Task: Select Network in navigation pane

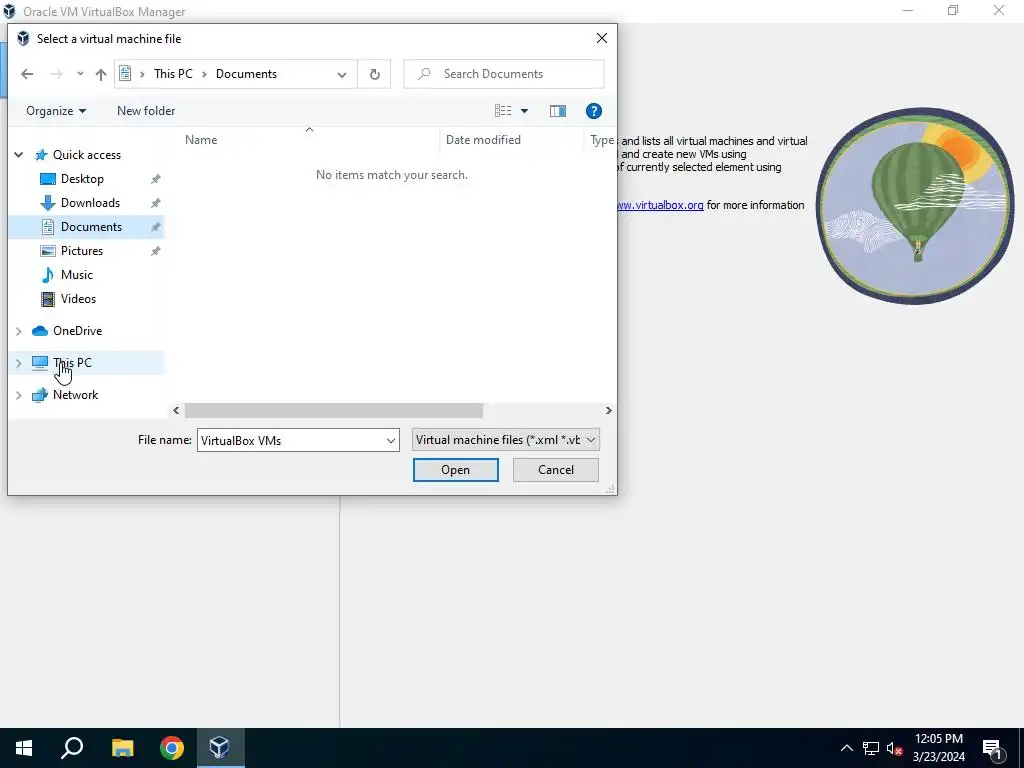Action: (x=76, y=395)
